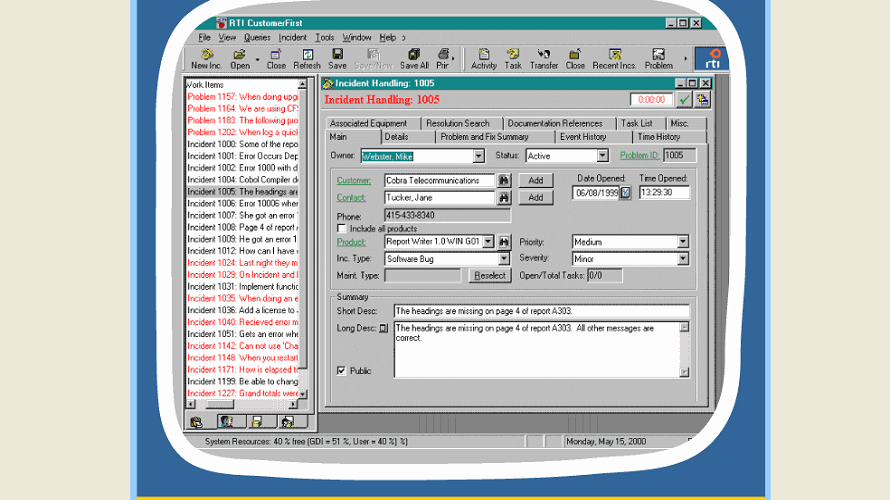Click the Product link label
This screenshot has width=890, height=500.
(x=351, y=242)
